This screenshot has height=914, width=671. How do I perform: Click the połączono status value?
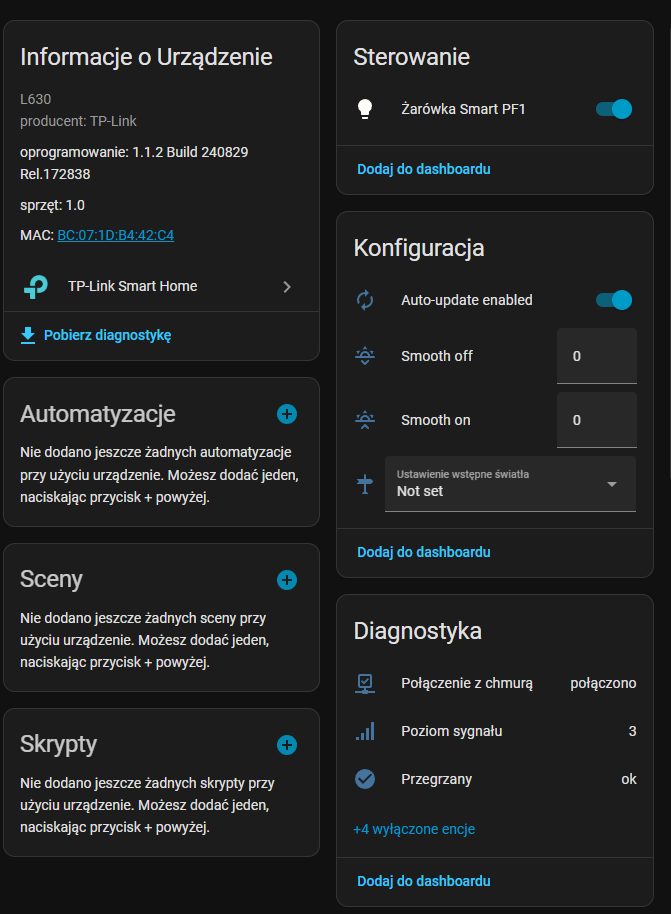(x=603, y=683)
